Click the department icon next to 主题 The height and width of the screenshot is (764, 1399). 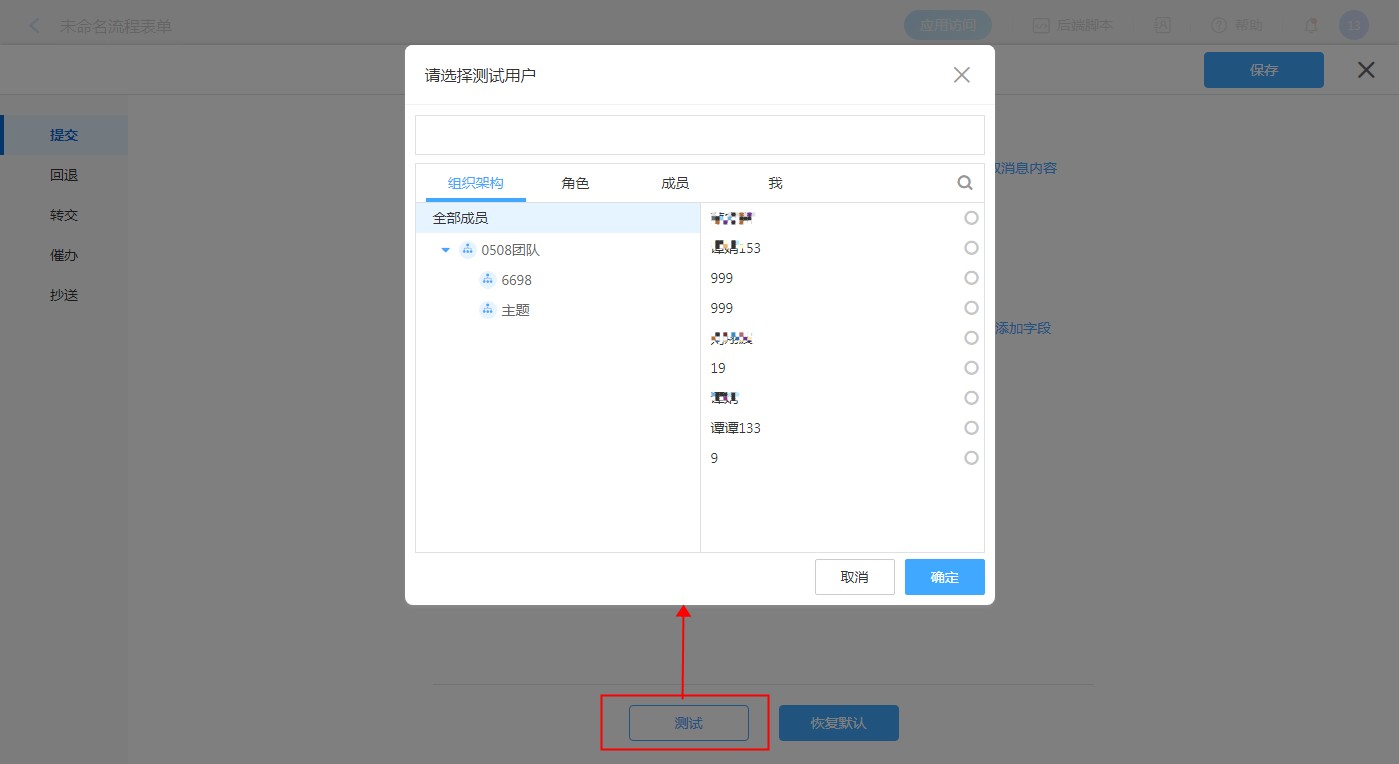tap(488, 310)
